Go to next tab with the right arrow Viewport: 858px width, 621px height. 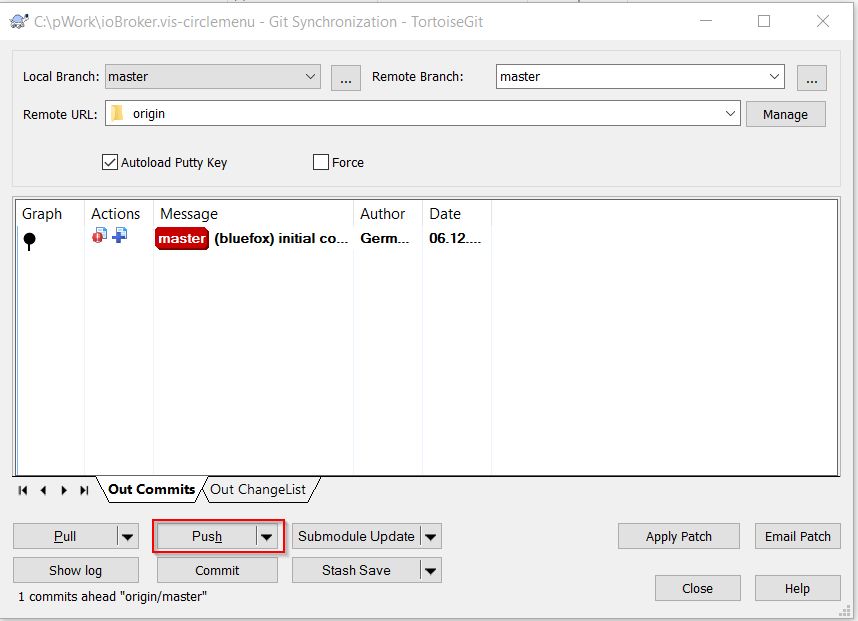[64, 490]
